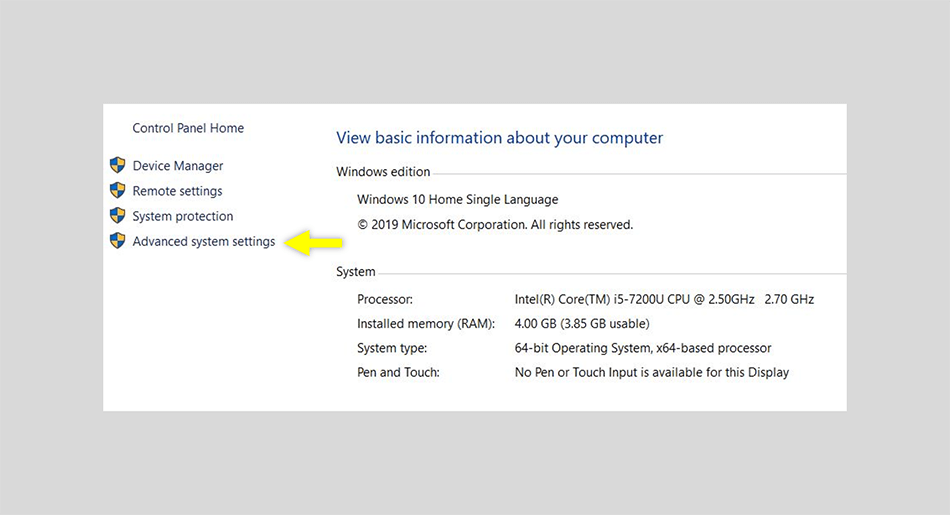The height and width of the screenshot is (515, 950).
Task: Select the RAM value '4.00 GB (3.85 GB usable)'
Action: pos(582,324)
